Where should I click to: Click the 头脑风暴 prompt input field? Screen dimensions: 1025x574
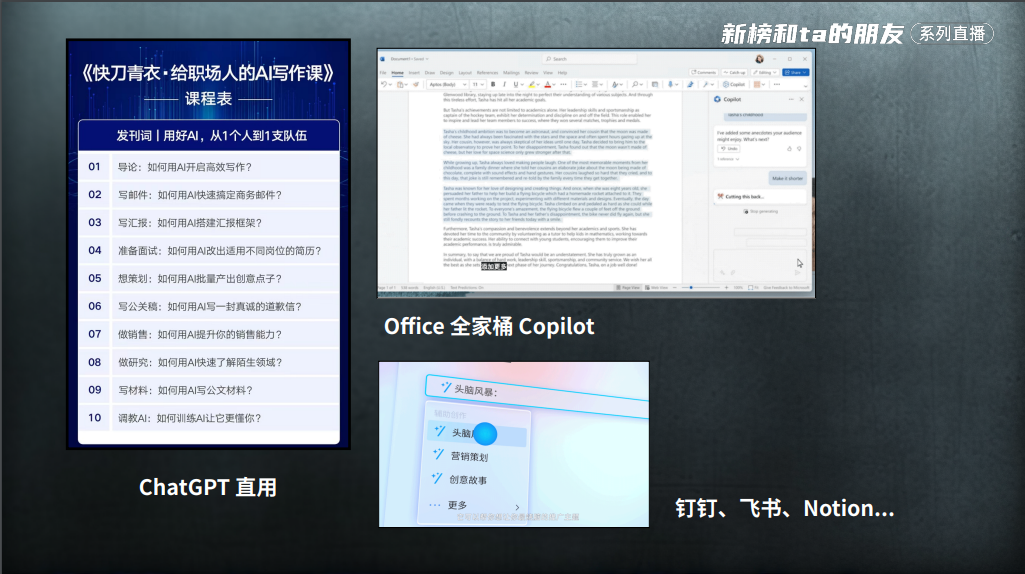[x=537, y=396]
